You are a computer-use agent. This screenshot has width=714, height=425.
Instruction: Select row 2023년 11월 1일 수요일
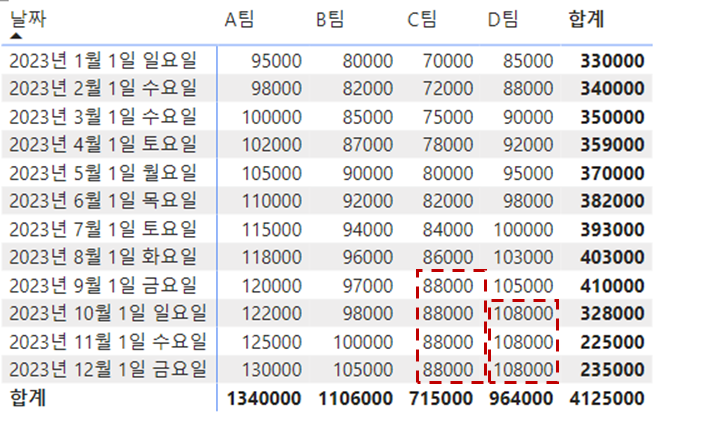(108, 342)
